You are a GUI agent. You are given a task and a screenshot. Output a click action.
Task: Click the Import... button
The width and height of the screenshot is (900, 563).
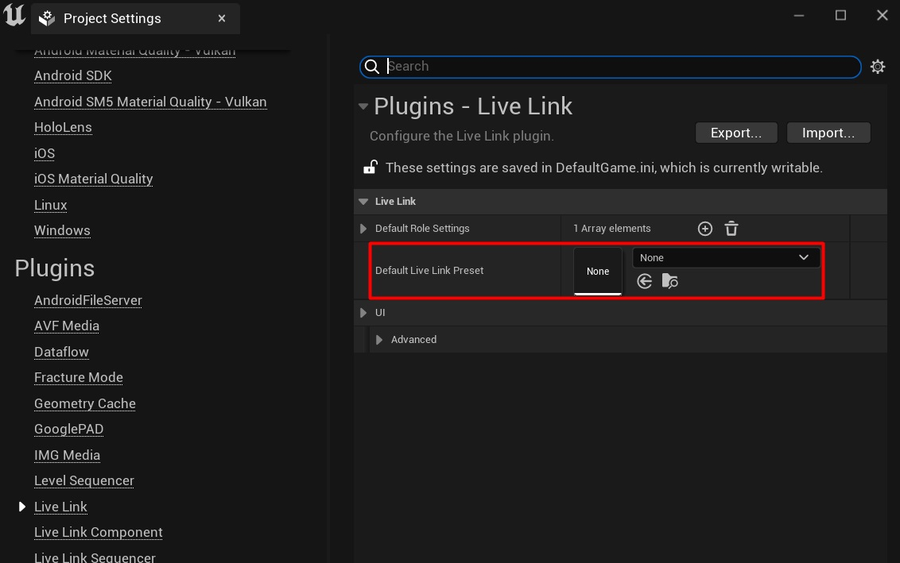(828, 133)
